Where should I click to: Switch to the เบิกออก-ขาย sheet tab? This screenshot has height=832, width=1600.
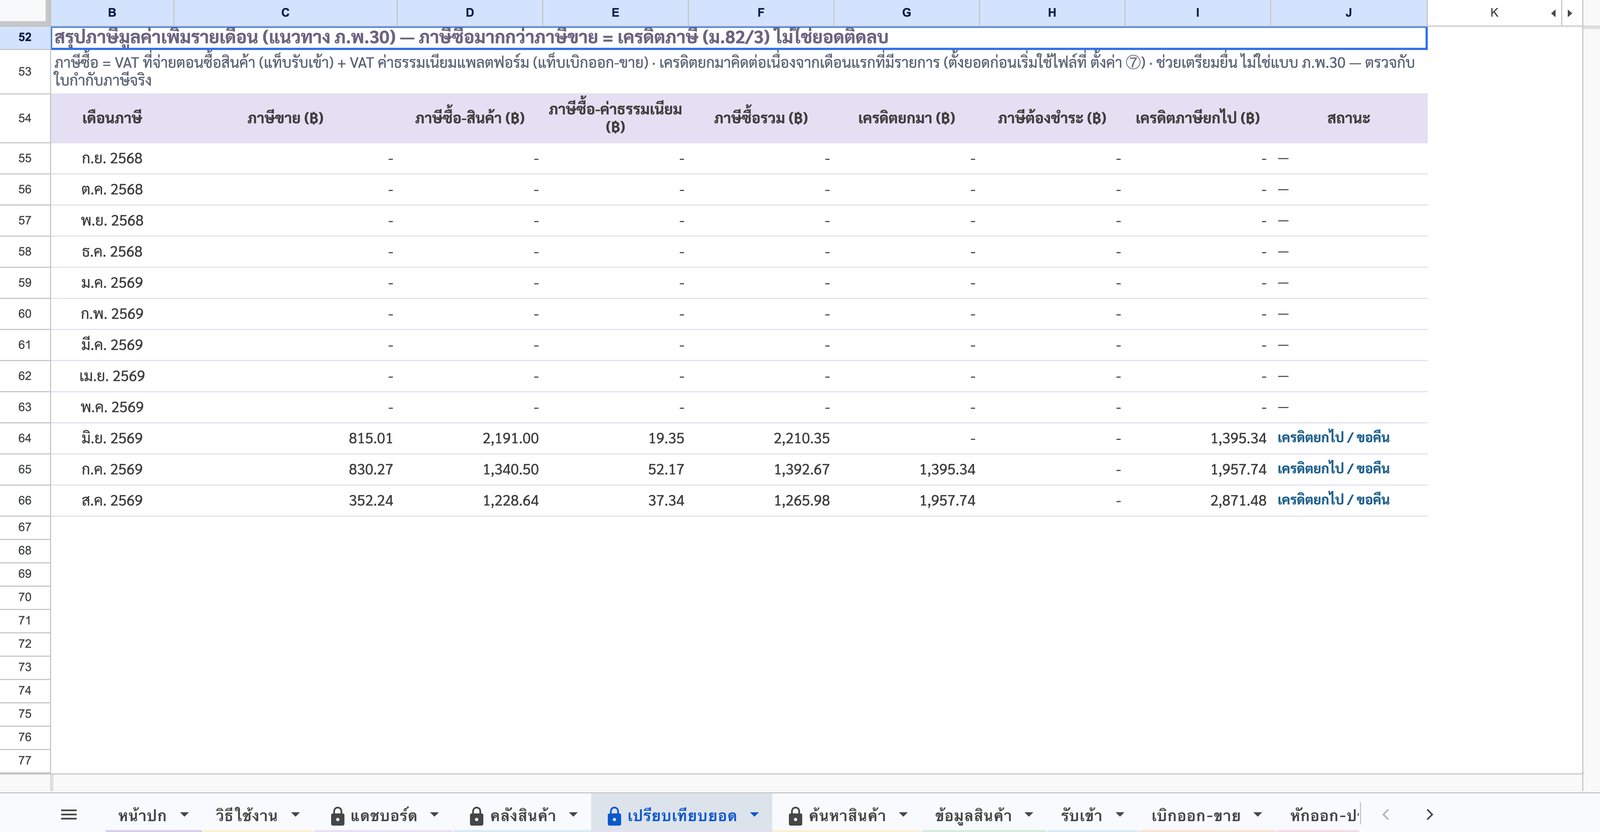[1195, 816]
